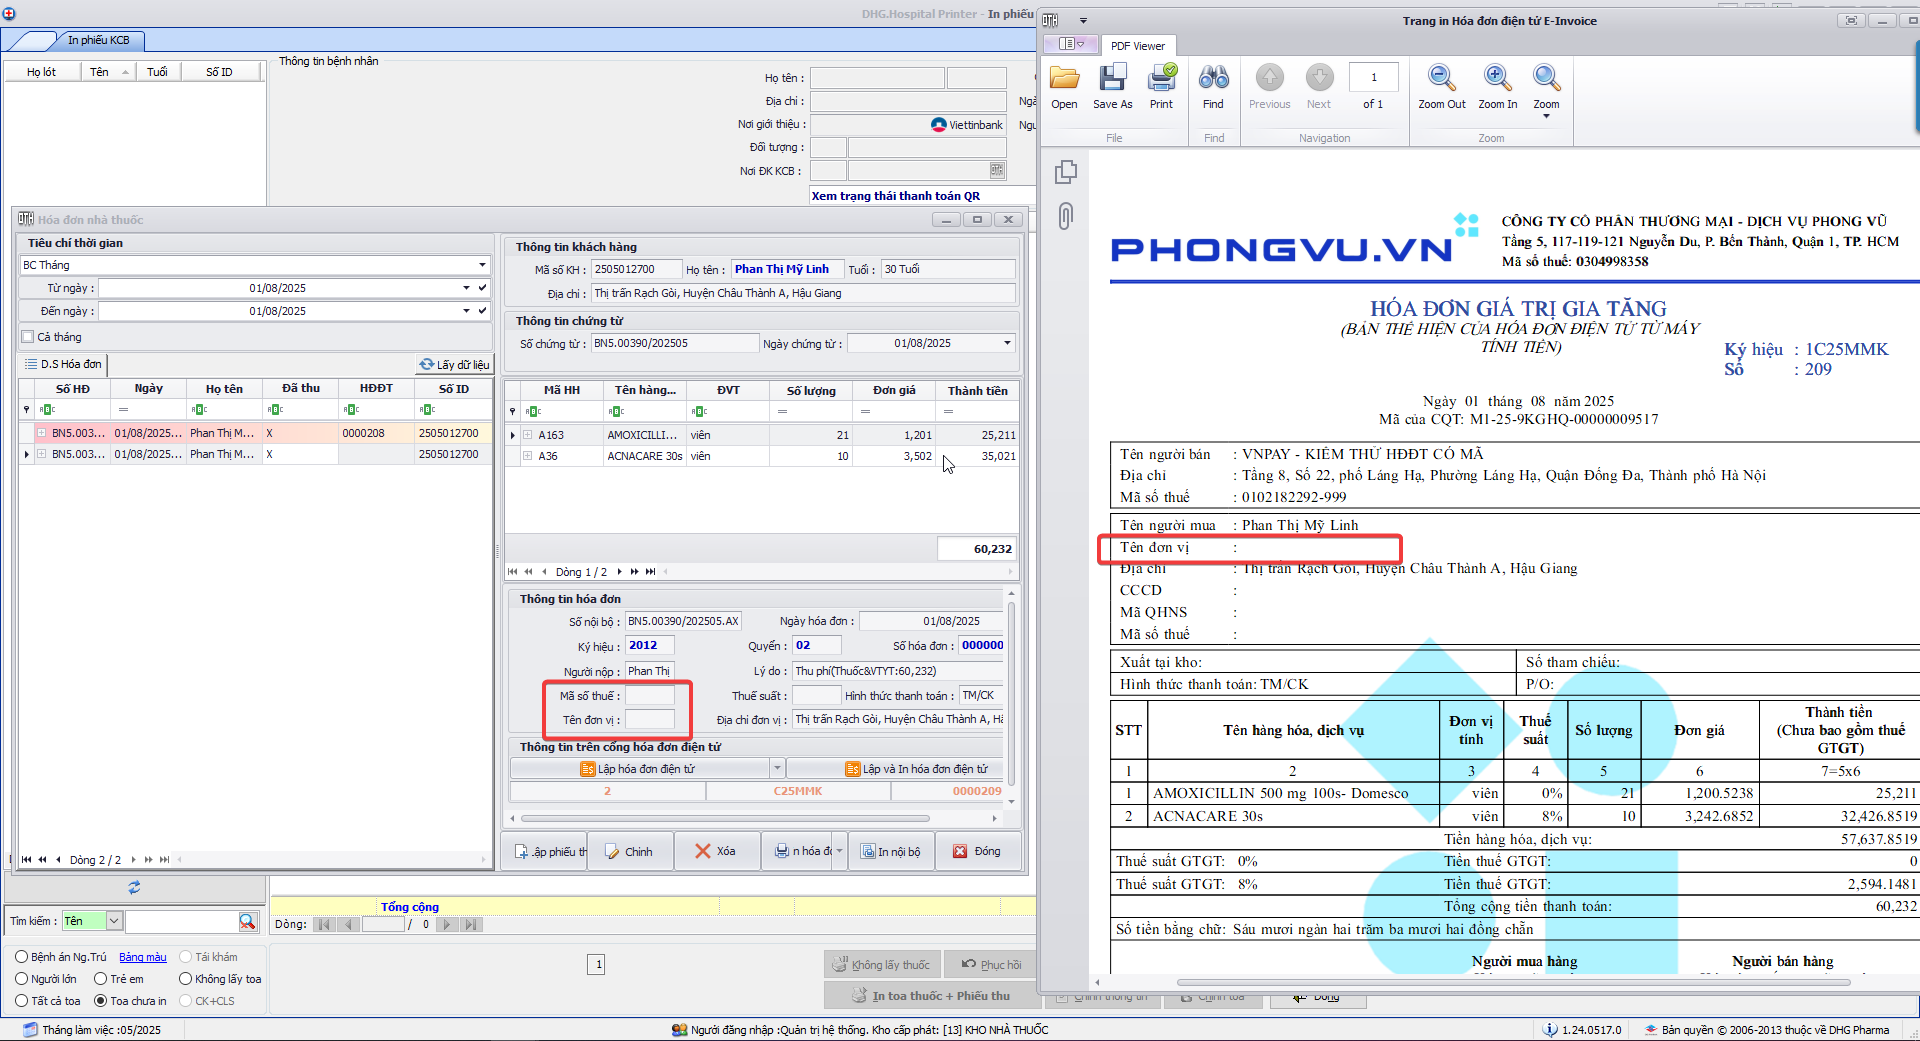1920x1041 pixels.
Task: Click the Không lấy thuốc button
Action: click(x=882, y=965)
